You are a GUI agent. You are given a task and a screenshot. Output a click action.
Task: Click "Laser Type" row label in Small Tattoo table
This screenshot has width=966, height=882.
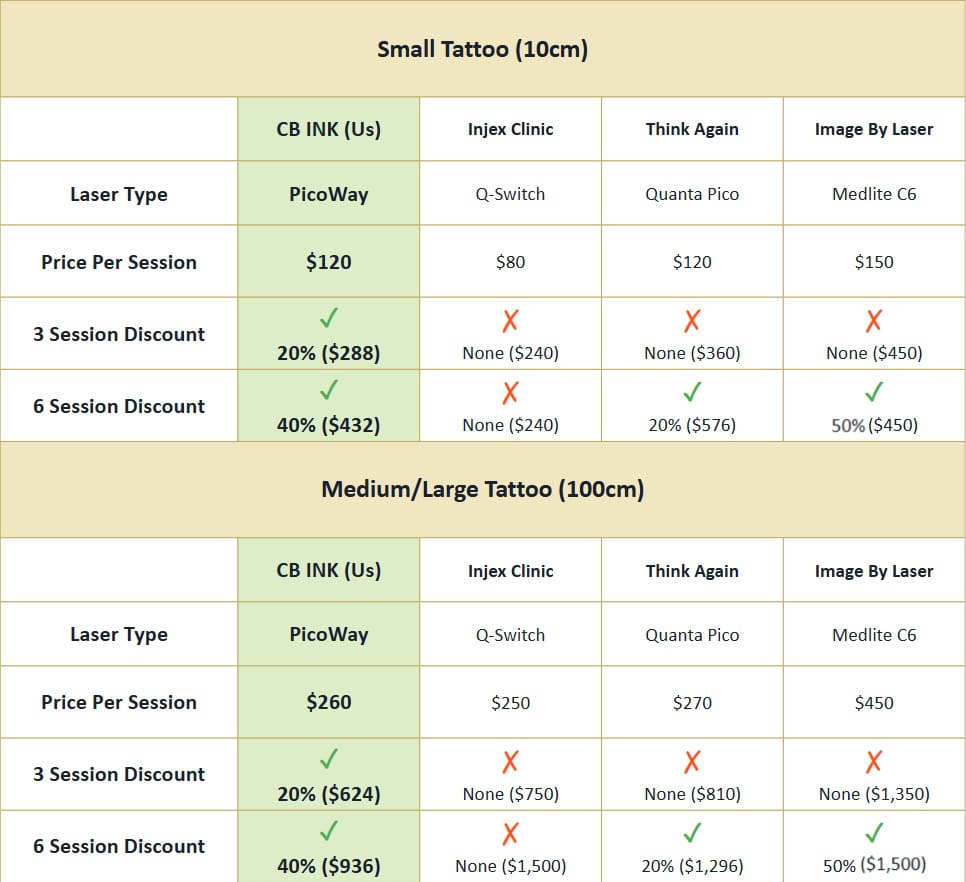pos(119,195)
